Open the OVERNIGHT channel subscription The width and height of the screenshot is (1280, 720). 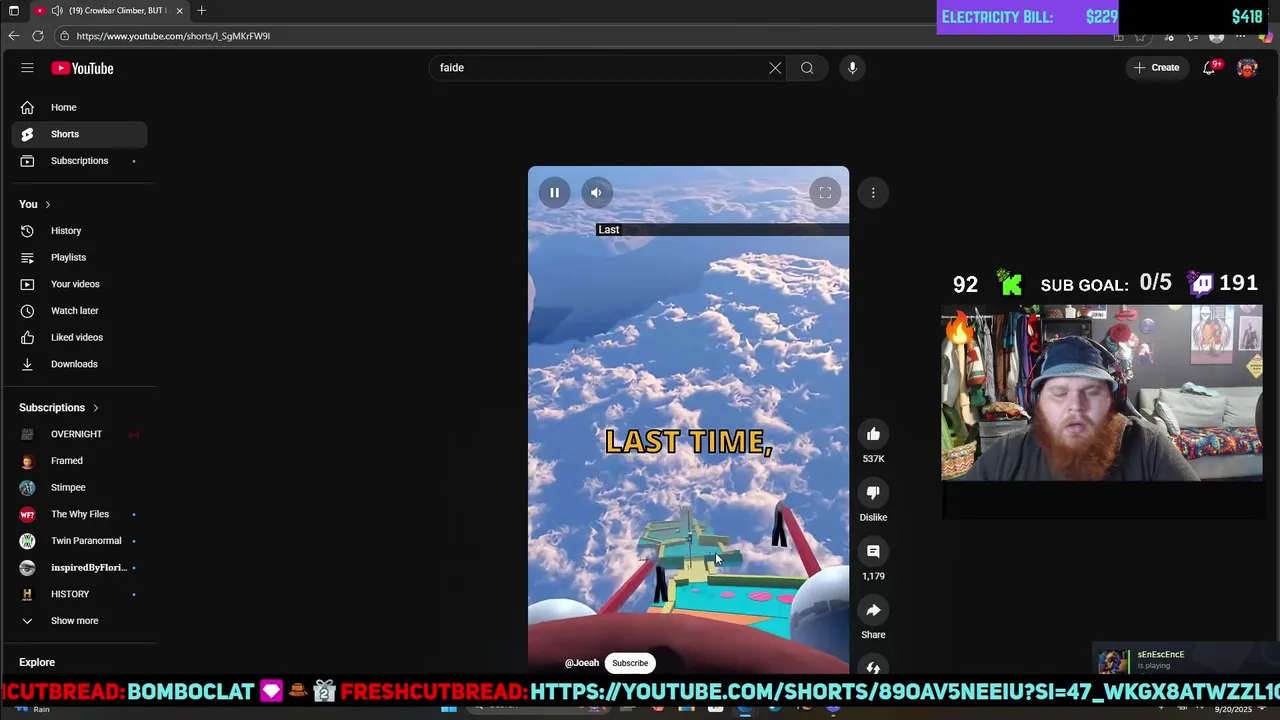[x=80, y=434]
